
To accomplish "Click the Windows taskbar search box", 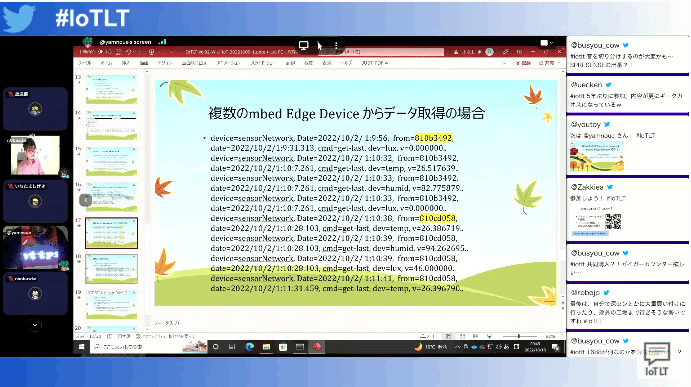I will (x=148, y=347).
